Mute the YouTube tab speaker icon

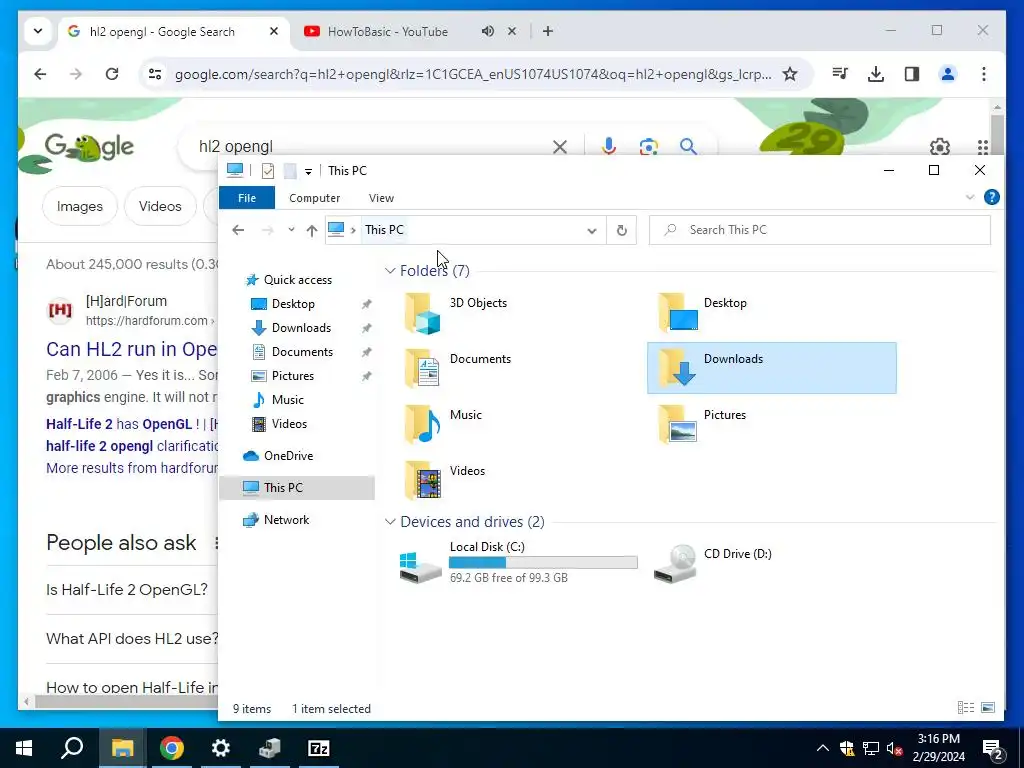pos(488,31)
